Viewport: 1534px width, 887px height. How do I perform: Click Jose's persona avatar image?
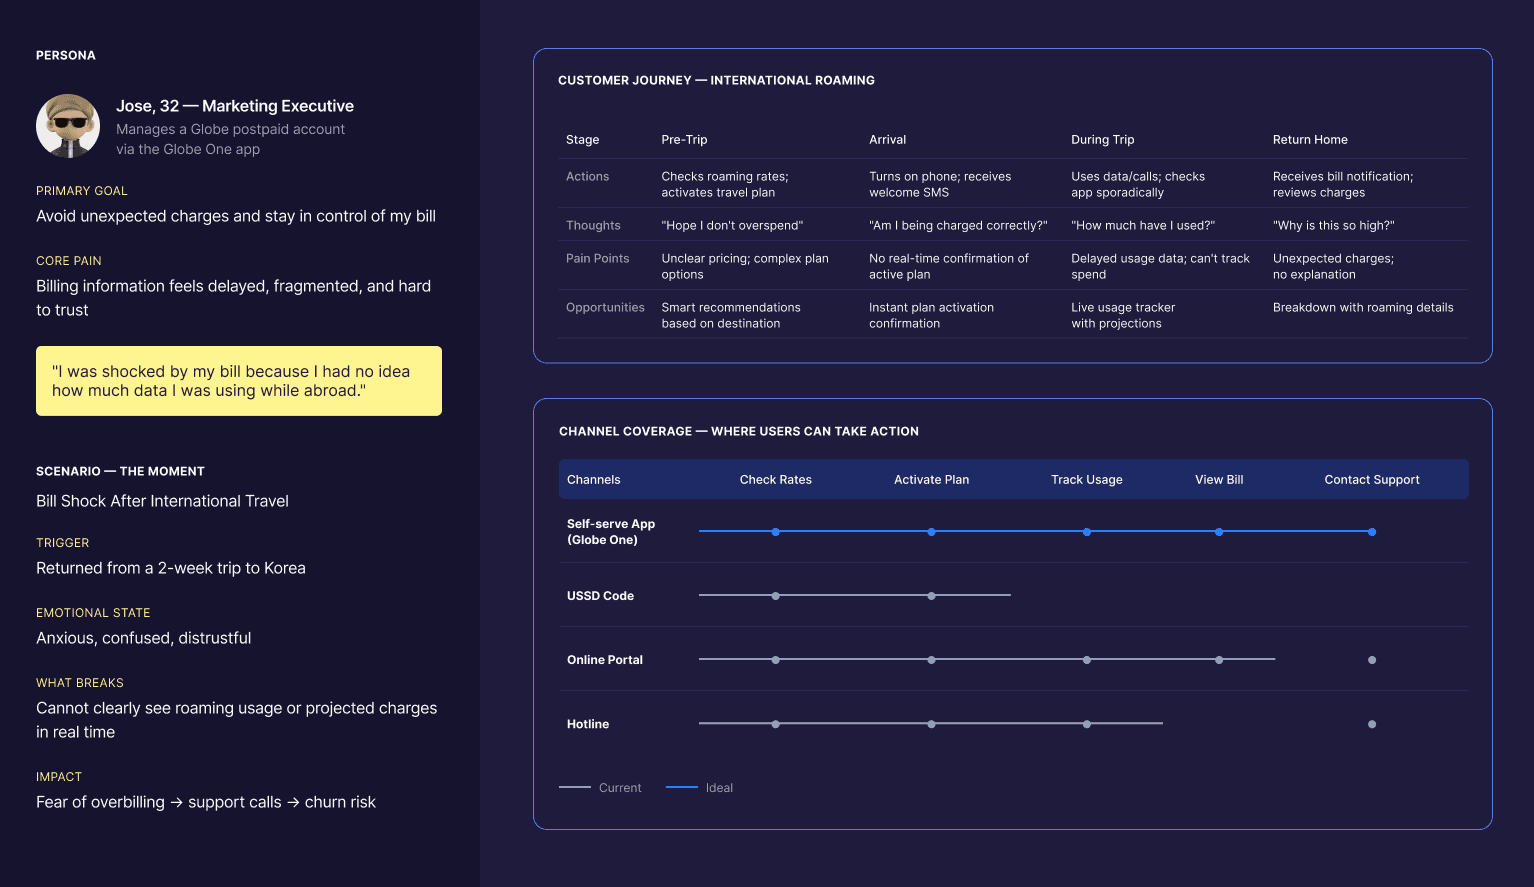click(68, 126)
